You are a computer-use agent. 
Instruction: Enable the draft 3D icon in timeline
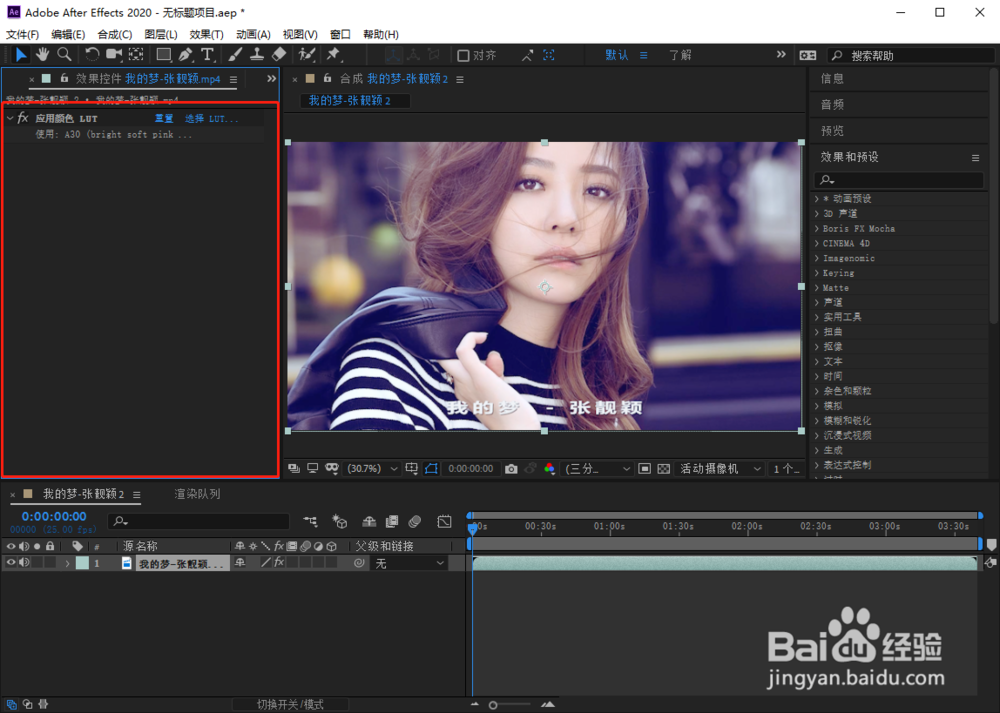tap(340, 522)
